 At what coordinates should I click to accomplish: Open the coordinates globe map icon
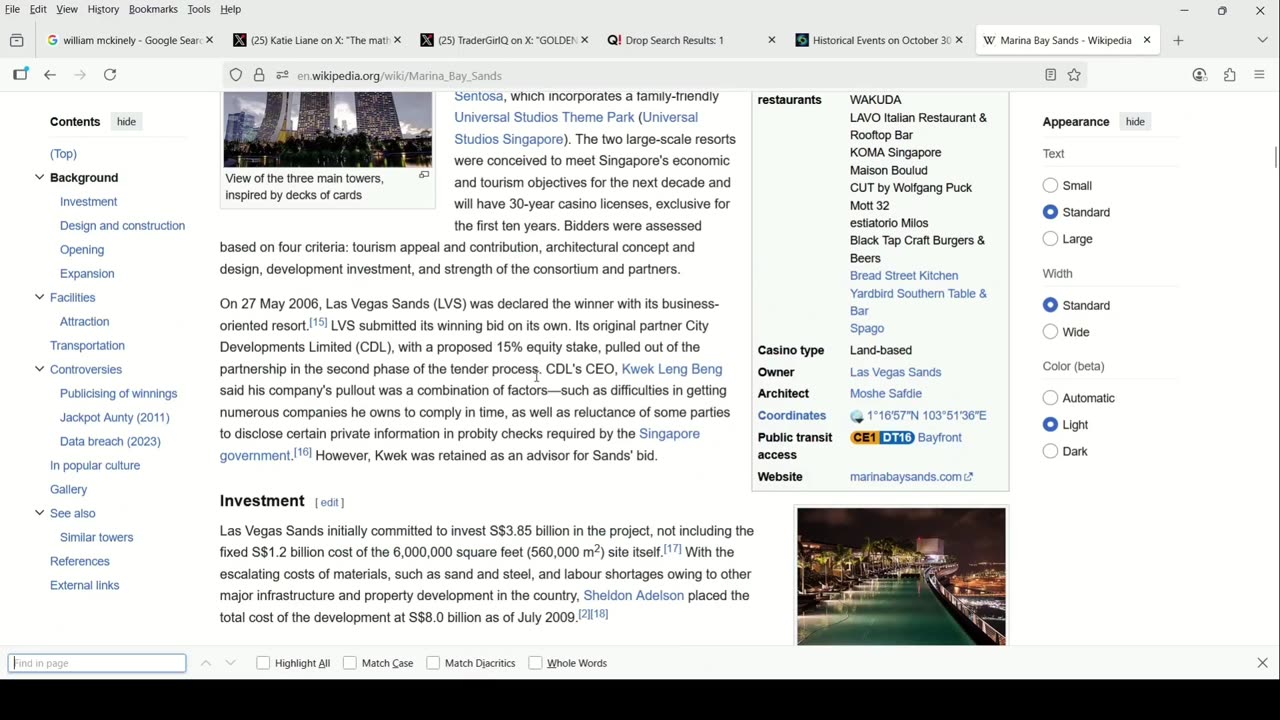[857, 416]
